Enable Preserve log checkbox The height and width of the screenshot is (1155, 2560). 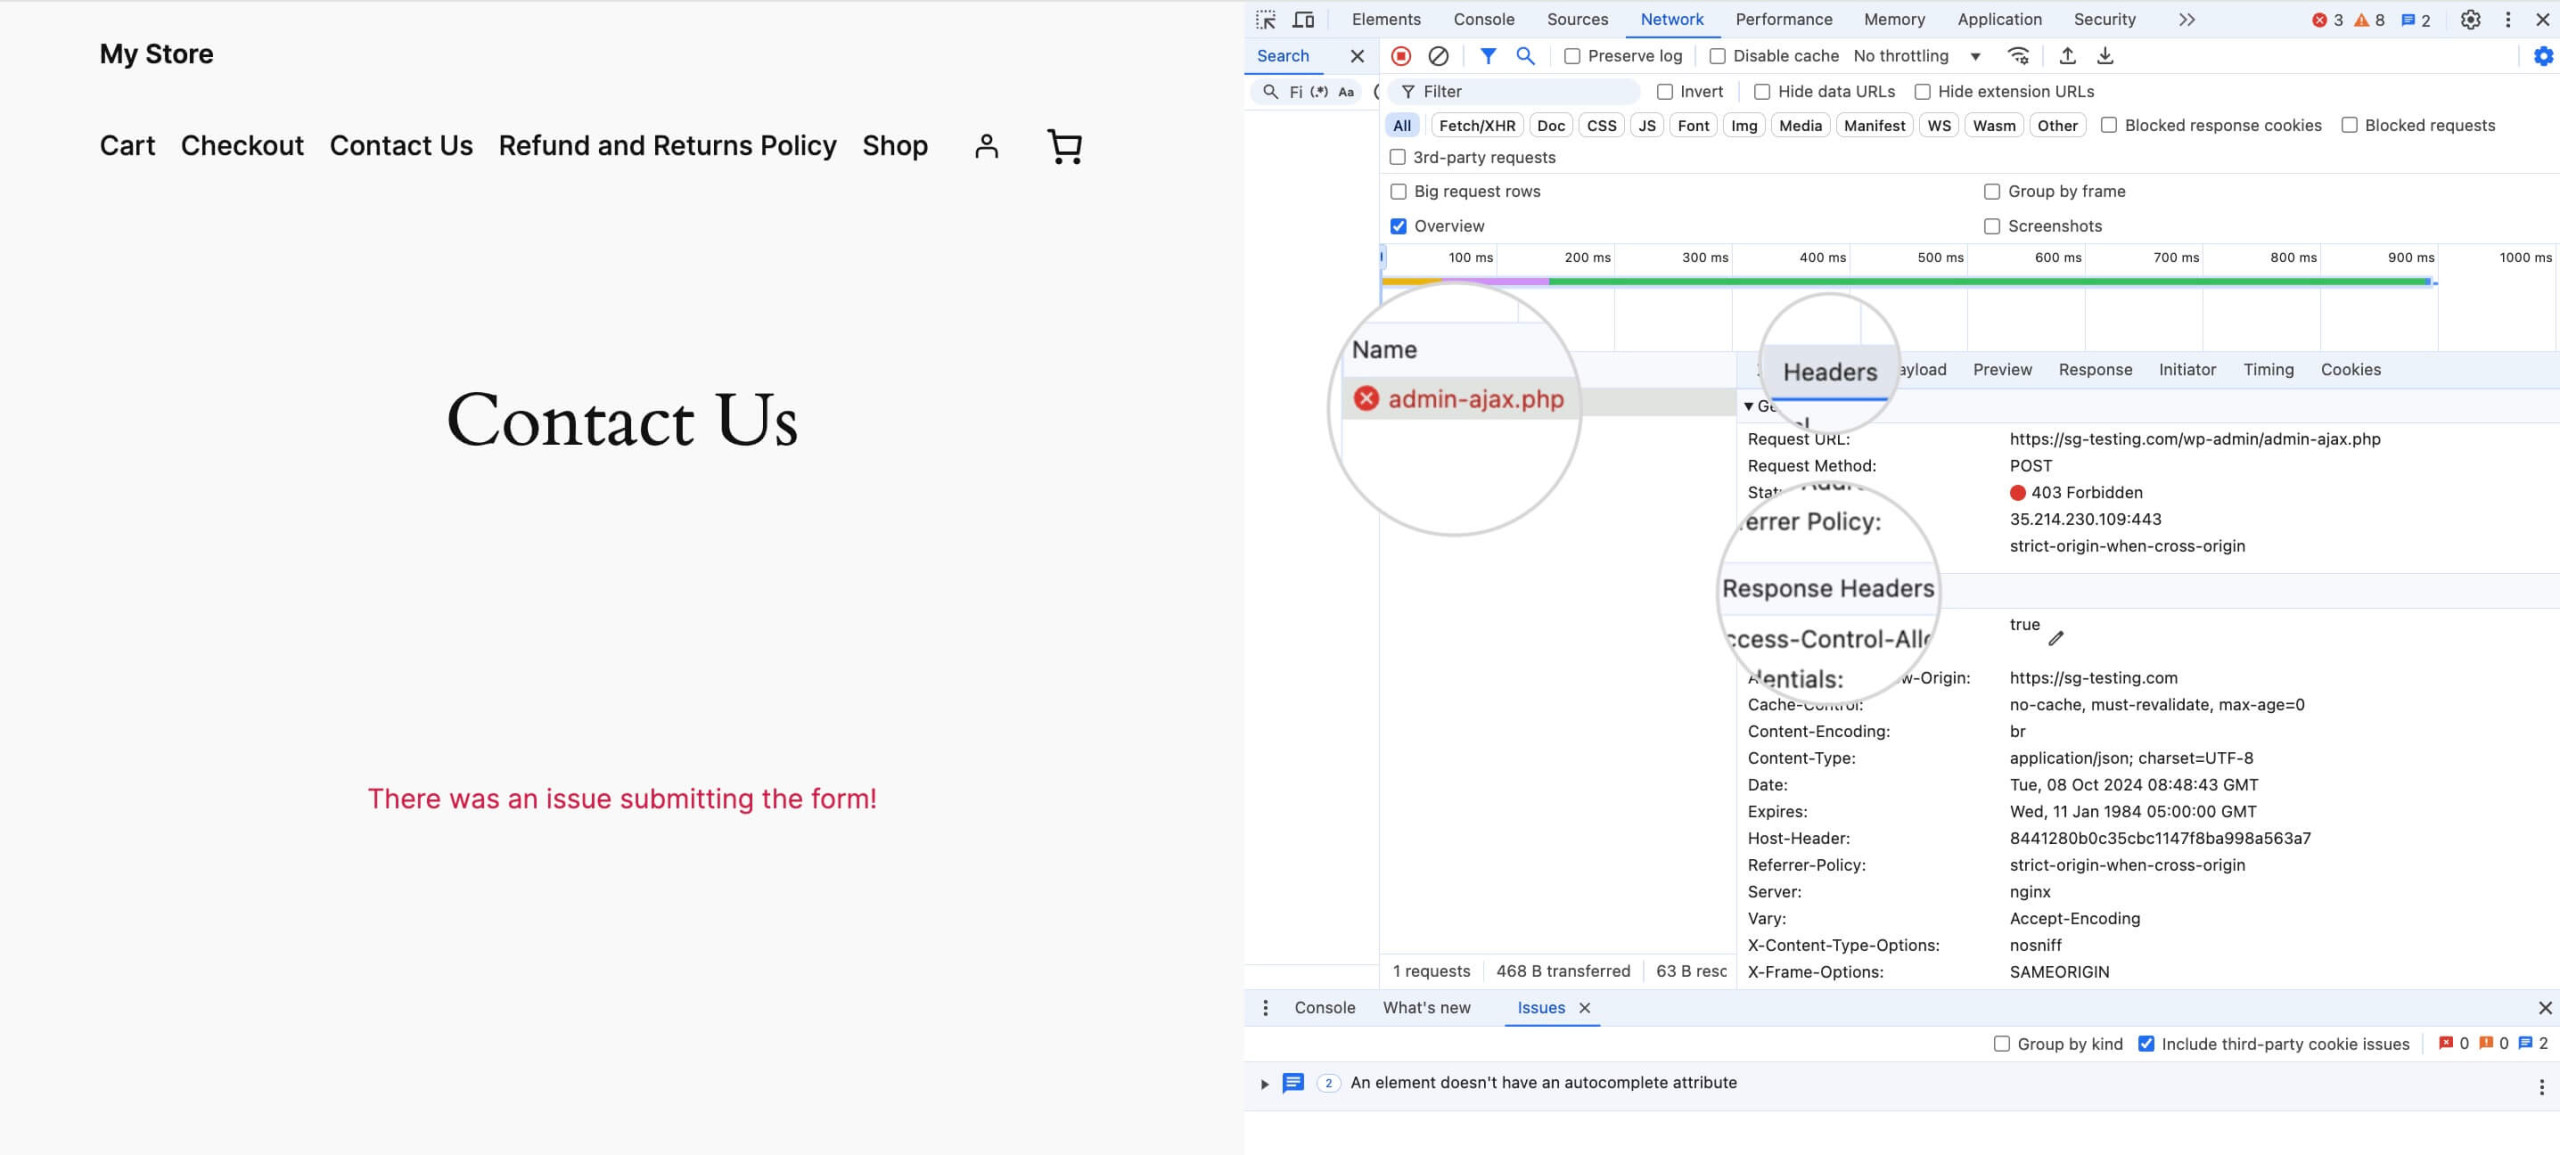1572,56
